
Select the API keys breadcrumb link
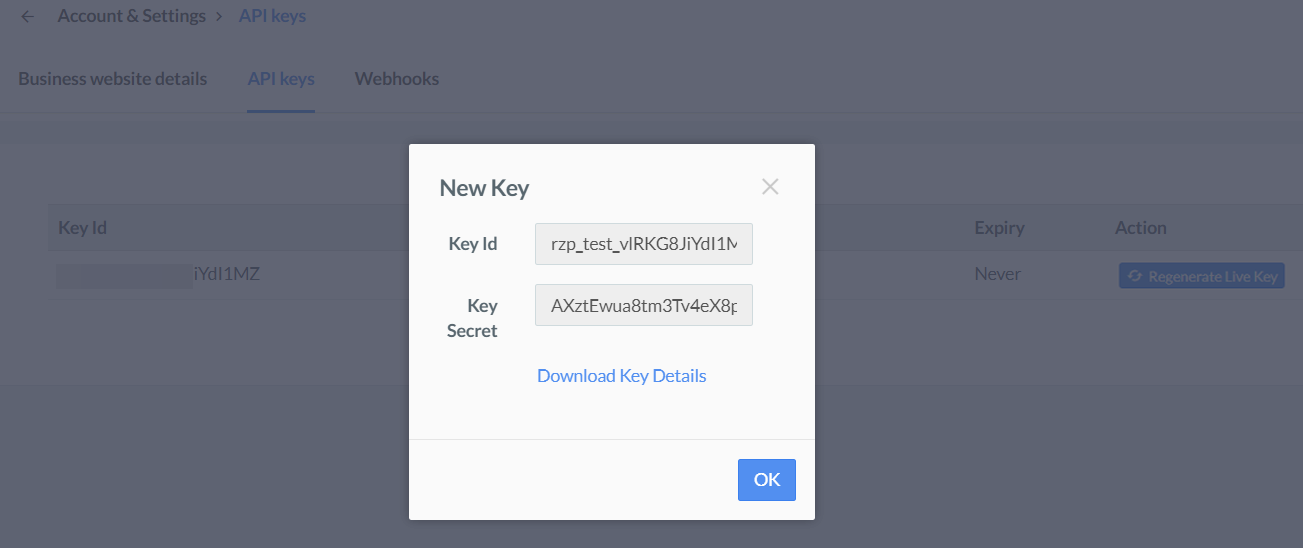coord(272,16)
